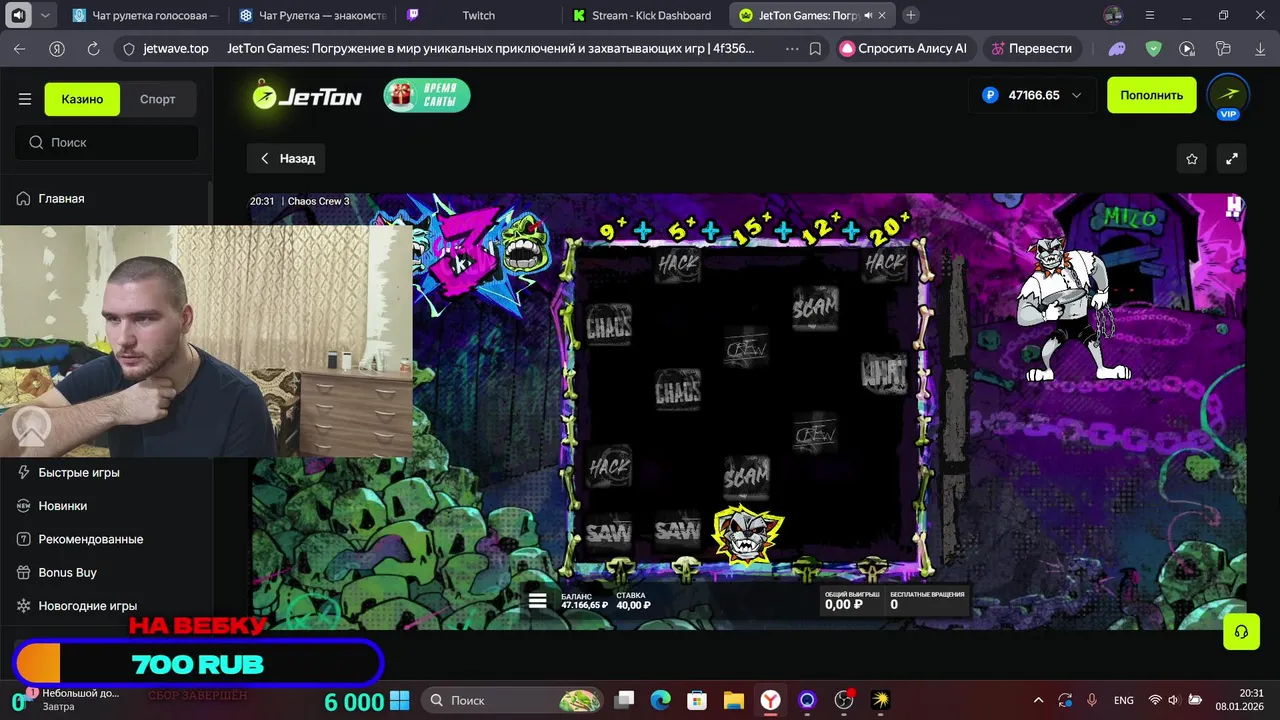Open the slot game hamburger menu
The image size is (1280, 720).
[x=538, y=600]
